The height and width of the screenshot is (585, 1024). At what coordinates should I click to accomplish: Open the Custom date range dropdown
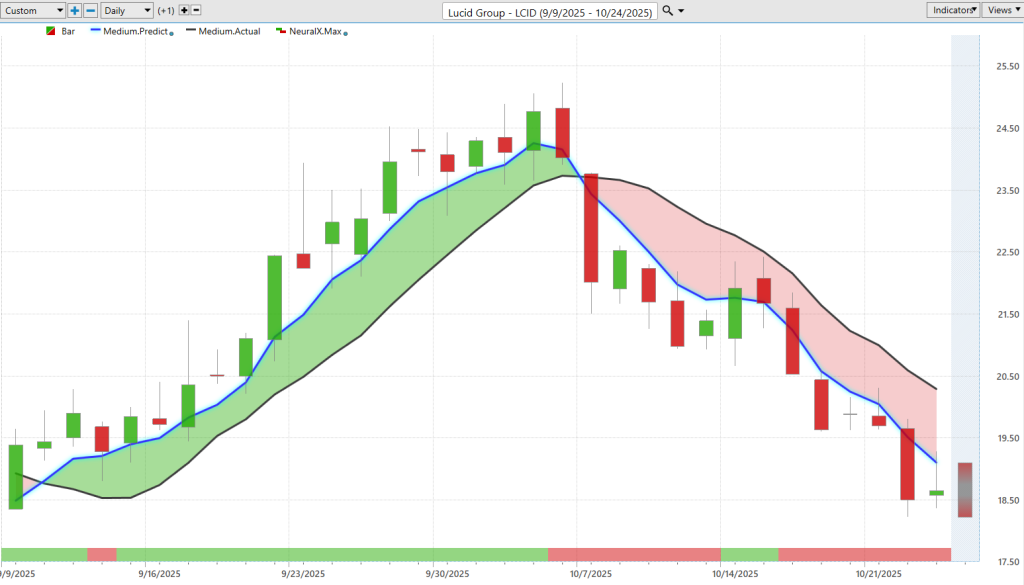click(33, 10)
